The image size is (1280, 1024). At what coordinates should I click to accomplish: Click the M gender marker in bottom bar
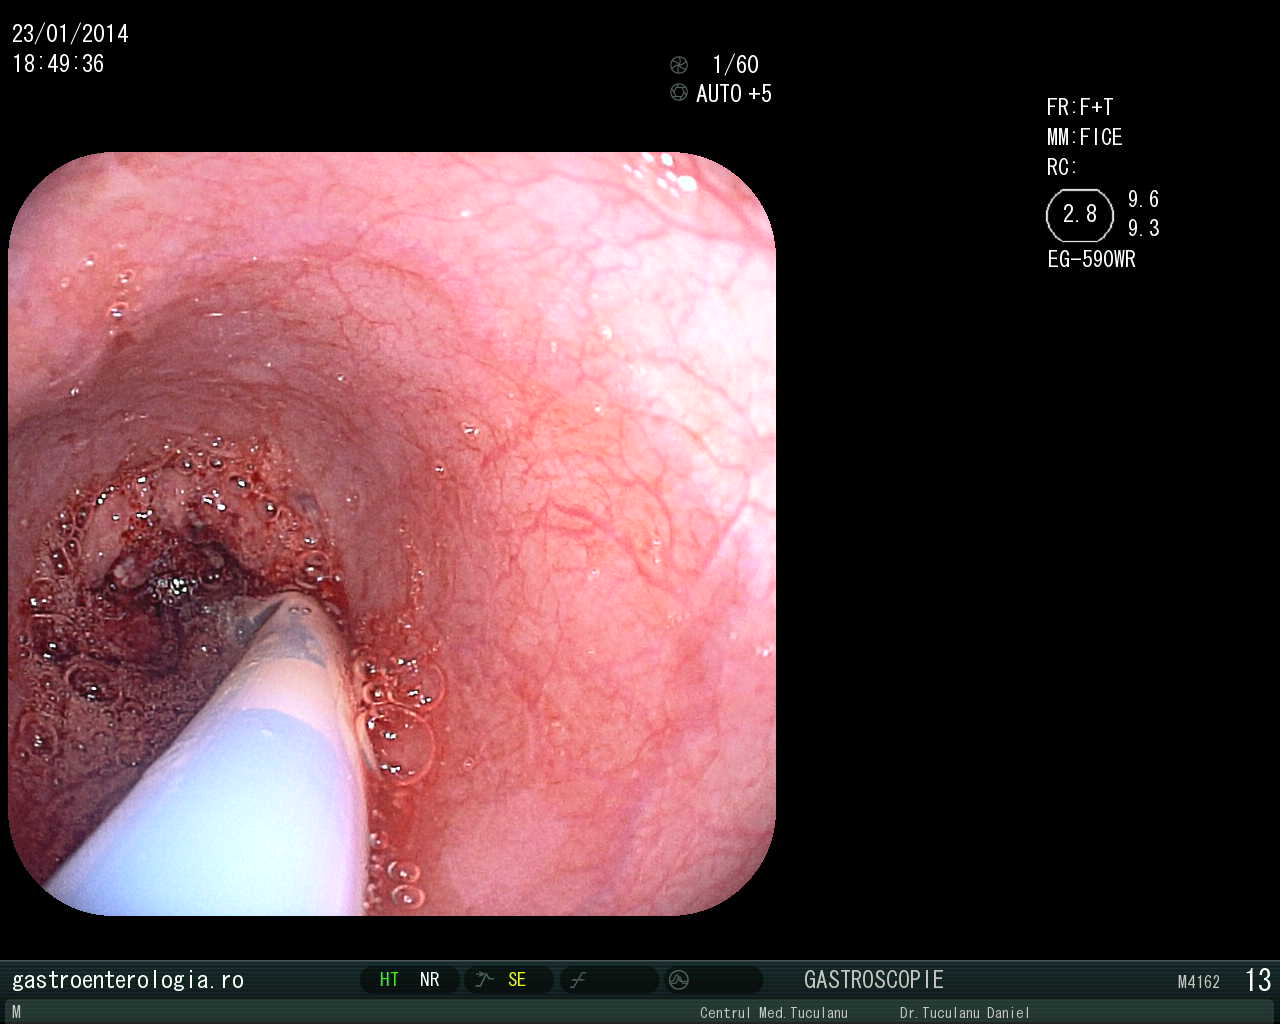[x=16, y=1013]
